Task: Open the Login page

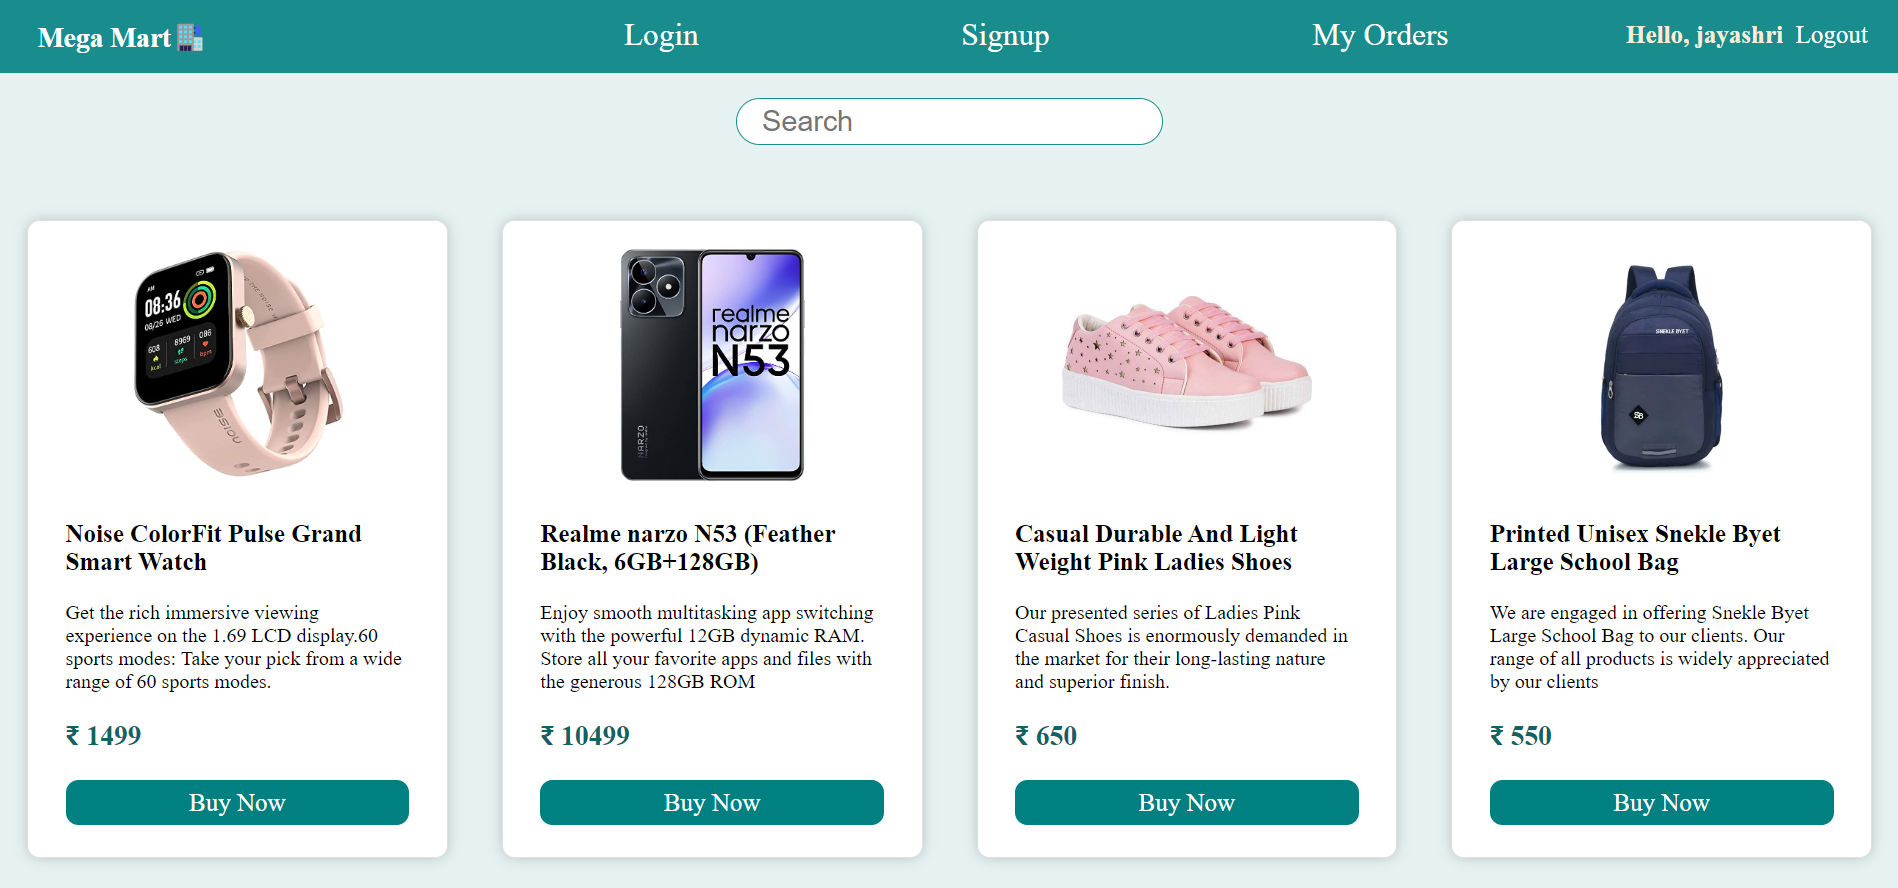Action: (661, 36)
